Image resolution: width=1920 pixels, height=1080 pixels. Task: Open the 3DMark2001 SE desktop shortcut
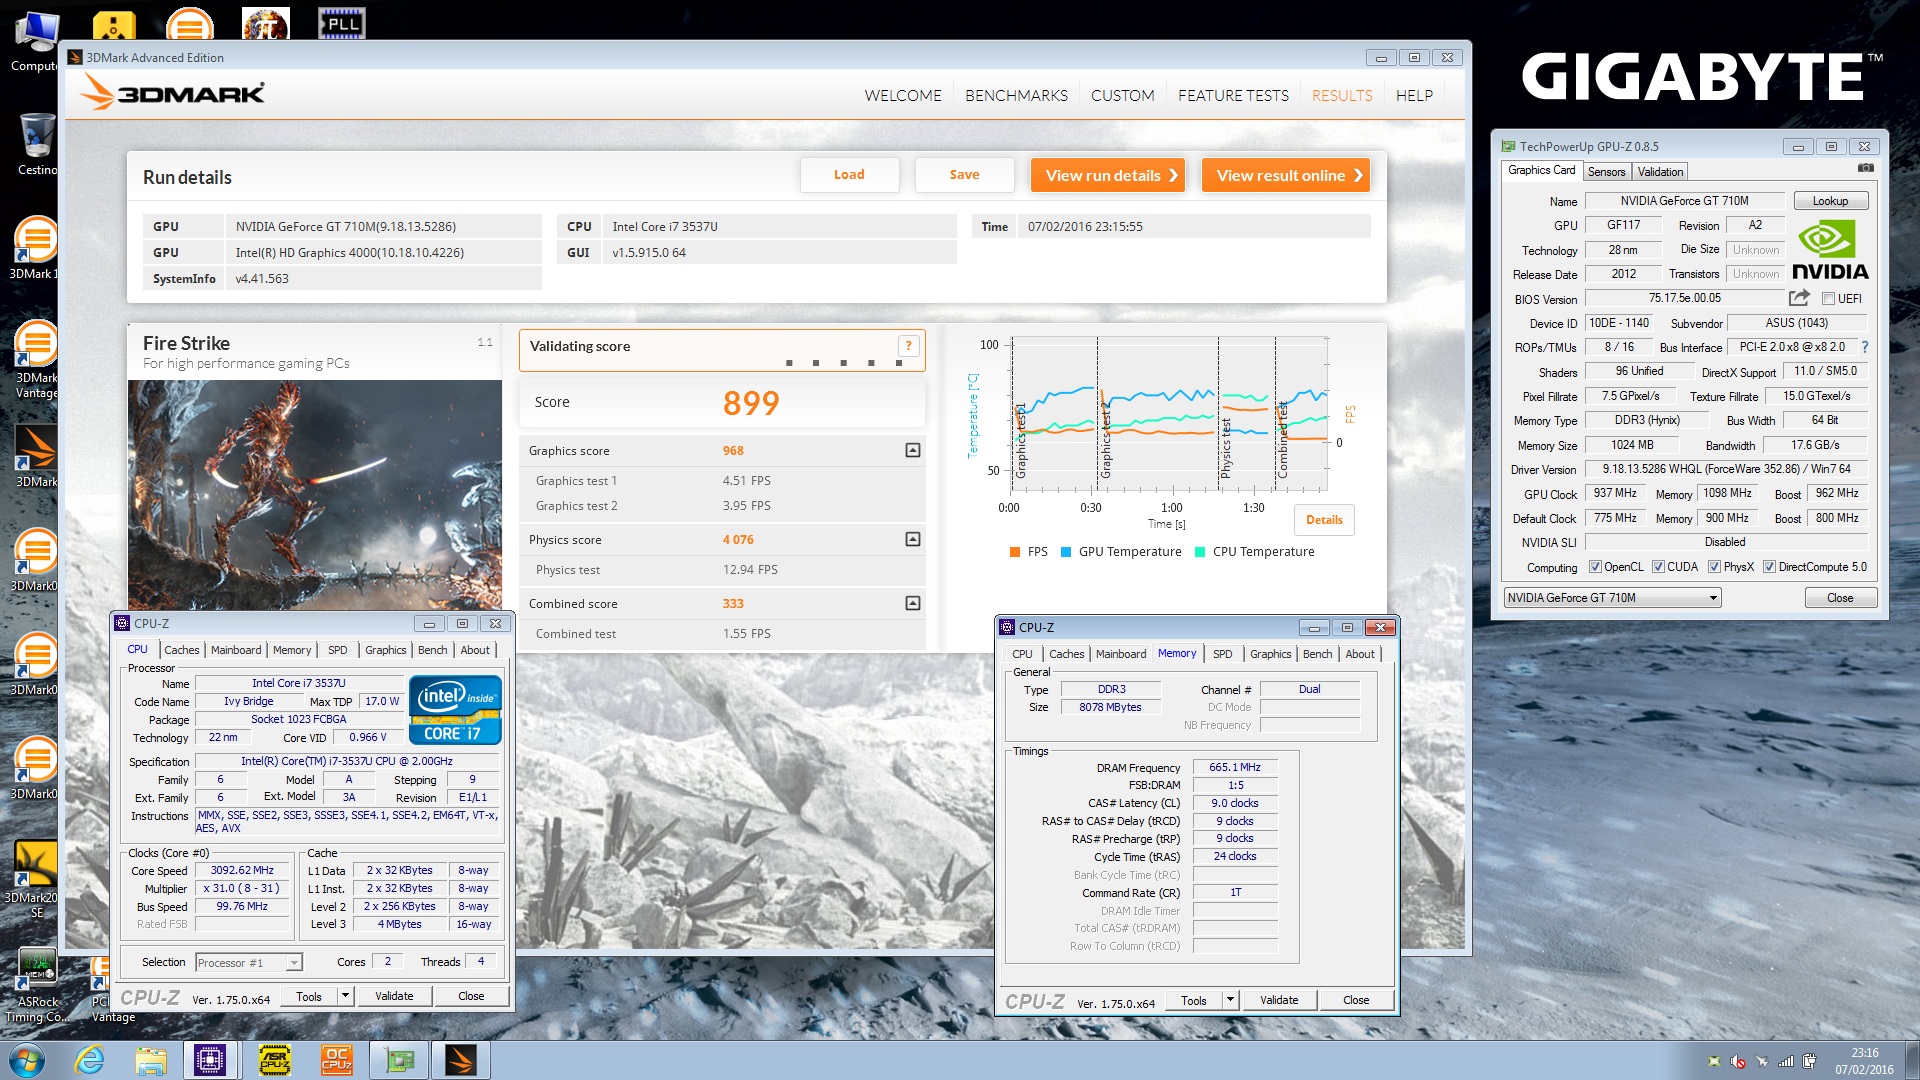[36, 878]
